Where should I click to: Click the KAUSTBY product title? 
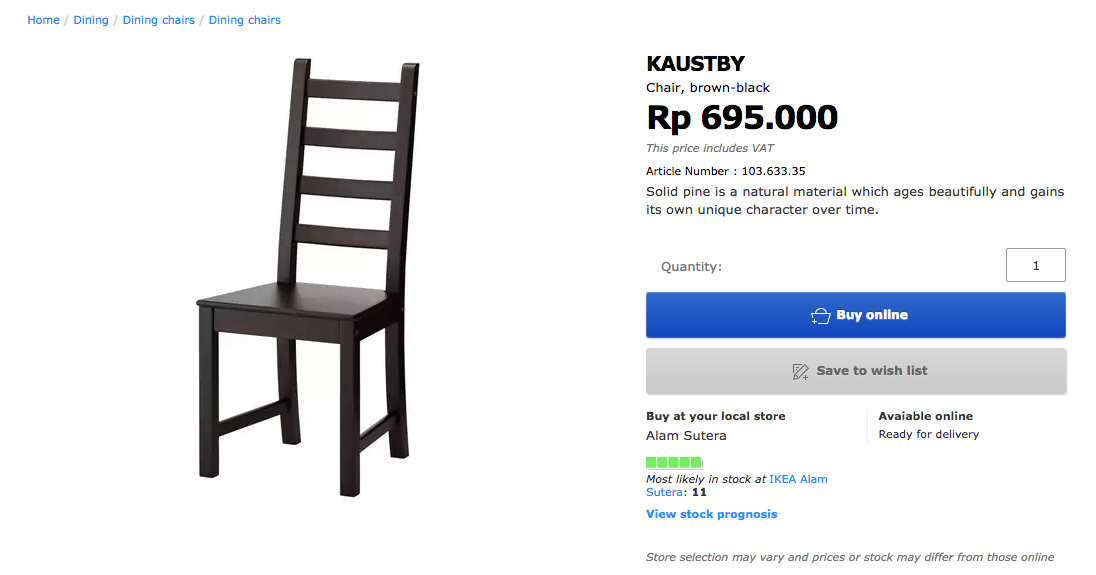coord(695,64)
